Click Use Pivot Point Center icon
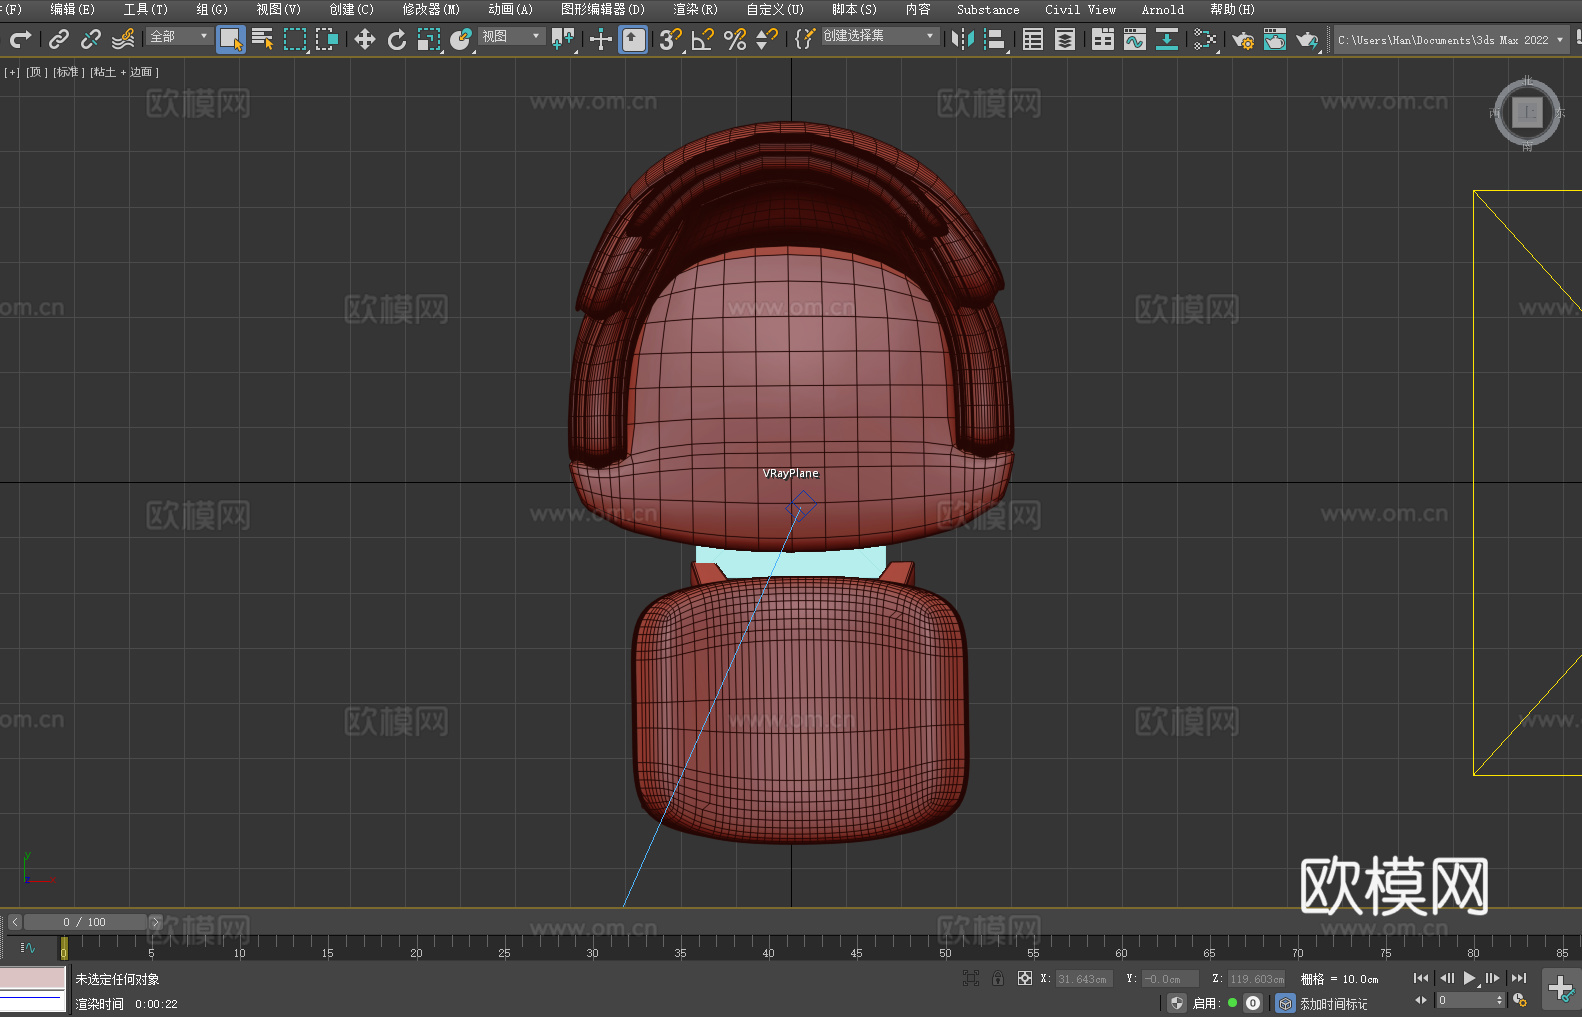The width and height of the screenshot is (1582, 1017). [563, 39]
